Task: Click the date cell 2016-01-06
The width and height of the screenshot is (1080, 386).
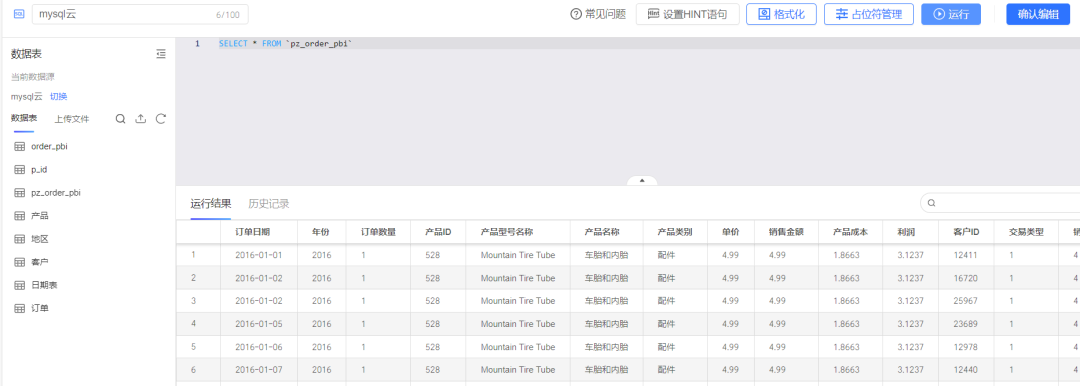Action: tap(258, 347)
